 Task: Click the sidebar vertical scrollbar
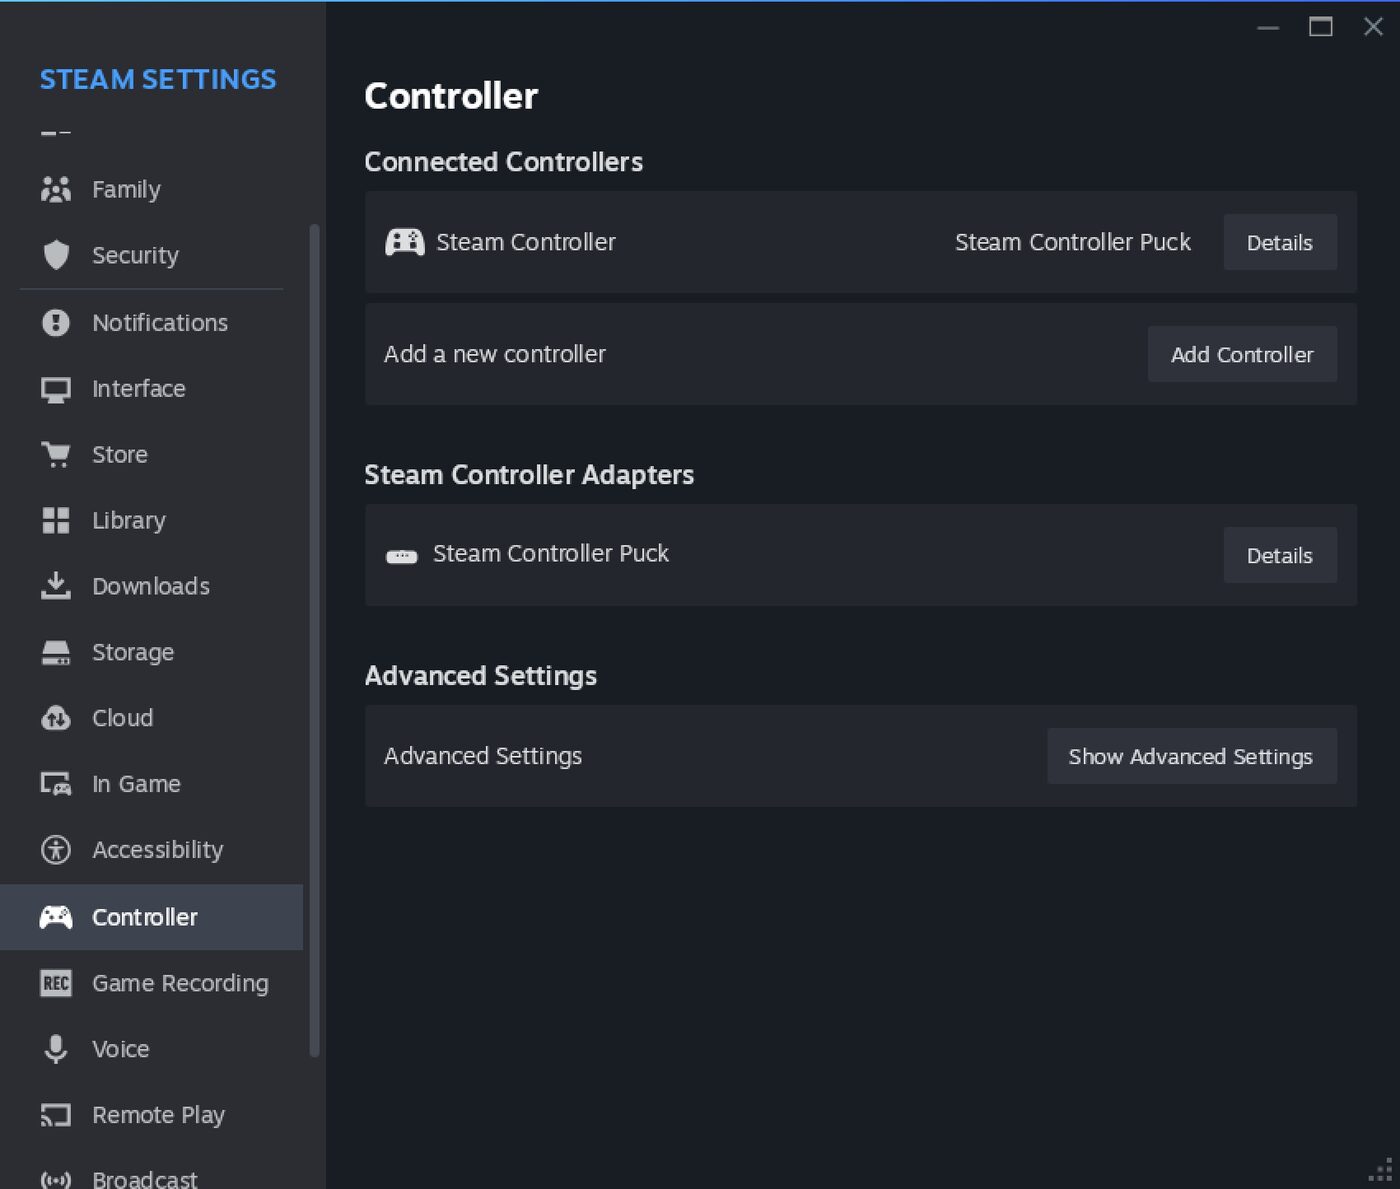315,640
